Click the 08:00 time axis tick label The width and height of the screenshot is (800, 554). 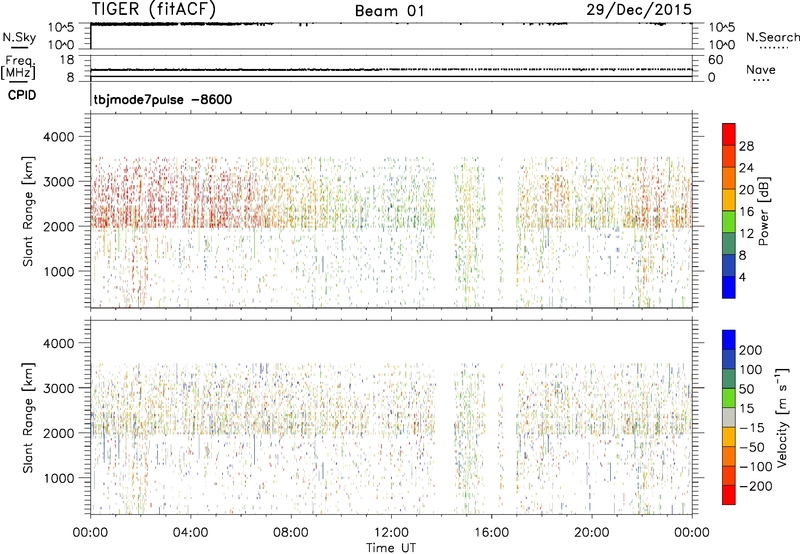click(x=291, y=533)
